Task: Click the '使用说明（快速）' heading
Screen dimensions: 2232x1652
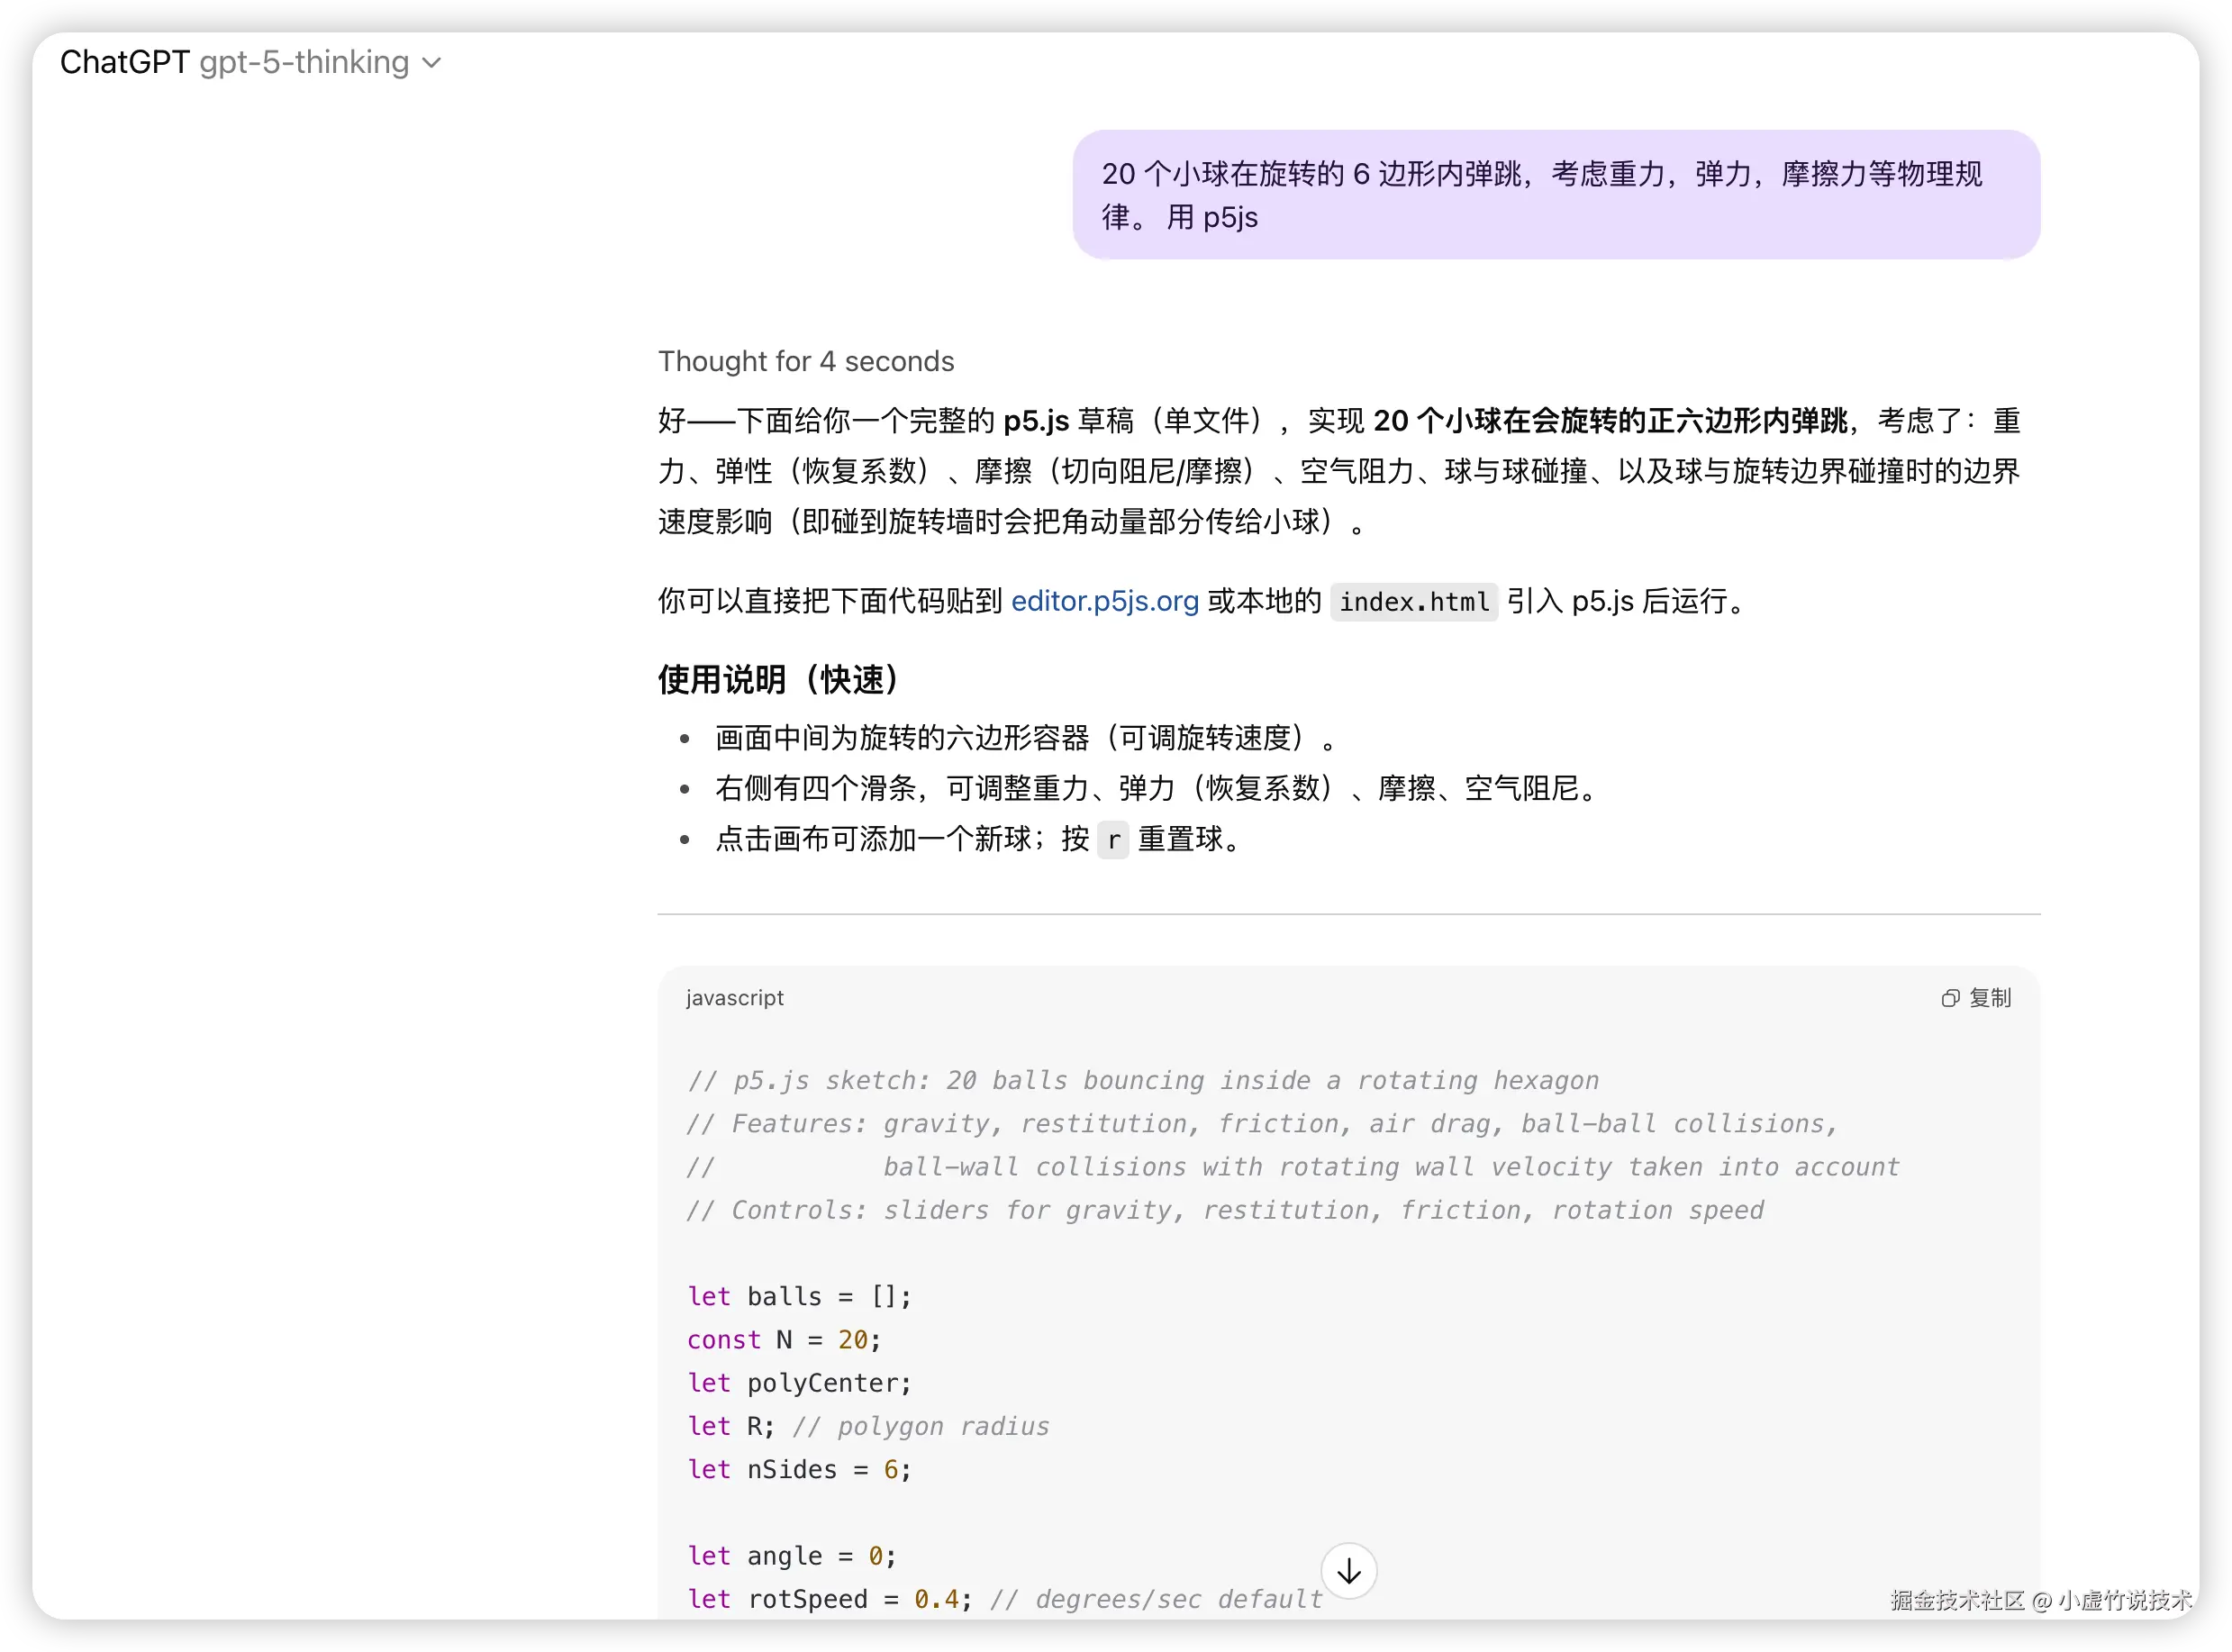Action: tap(778, 680)
